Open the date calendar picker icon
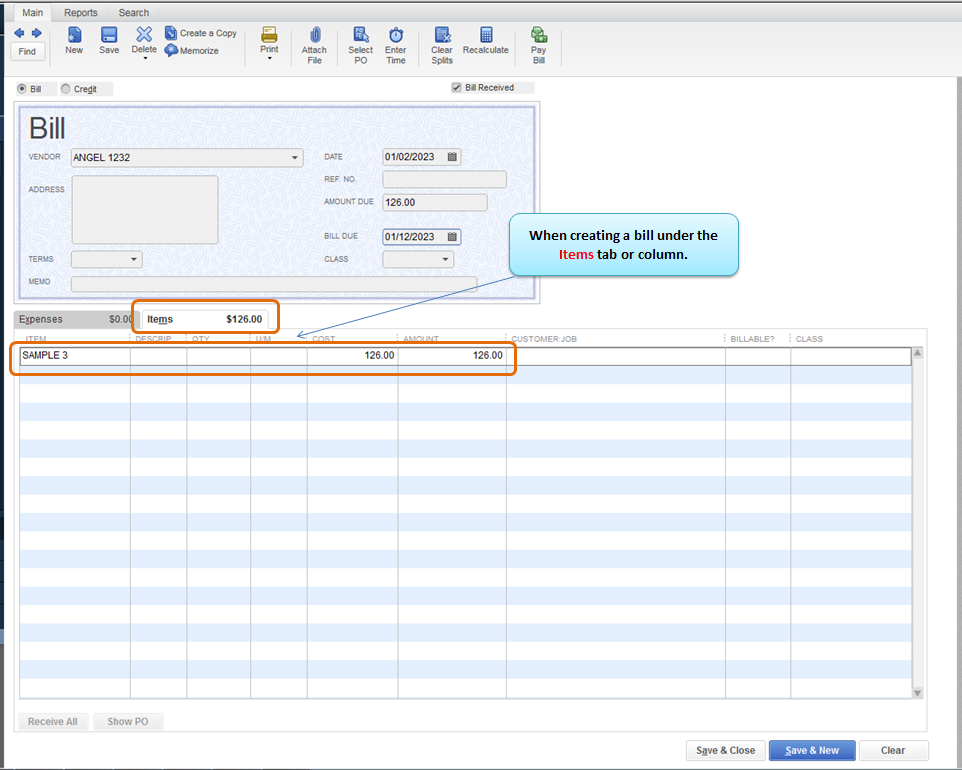The image size is (962, 770). pyautogui.click(x=452, y=157)
